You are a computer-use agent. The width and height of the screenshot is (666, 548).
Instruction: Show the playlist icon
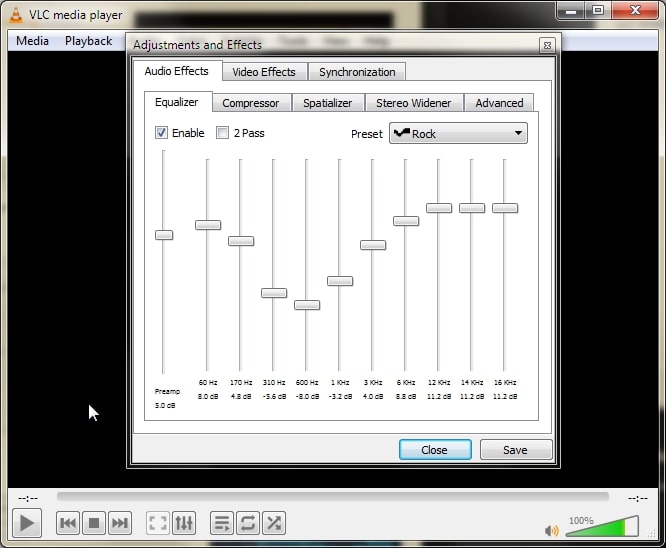pyautogui.click(x=222, y=523)
